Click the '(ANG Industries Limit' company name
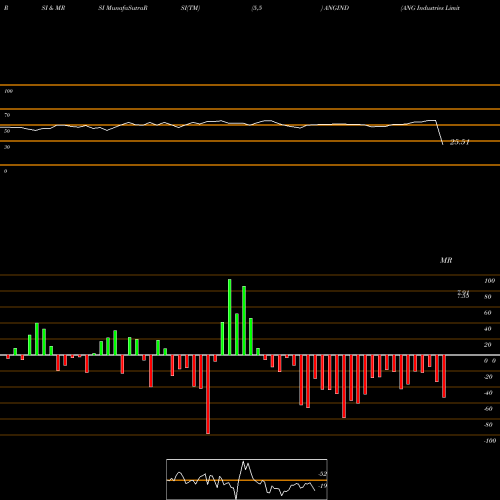This screenshot has height=500, width=500. (x=430, y=8)
